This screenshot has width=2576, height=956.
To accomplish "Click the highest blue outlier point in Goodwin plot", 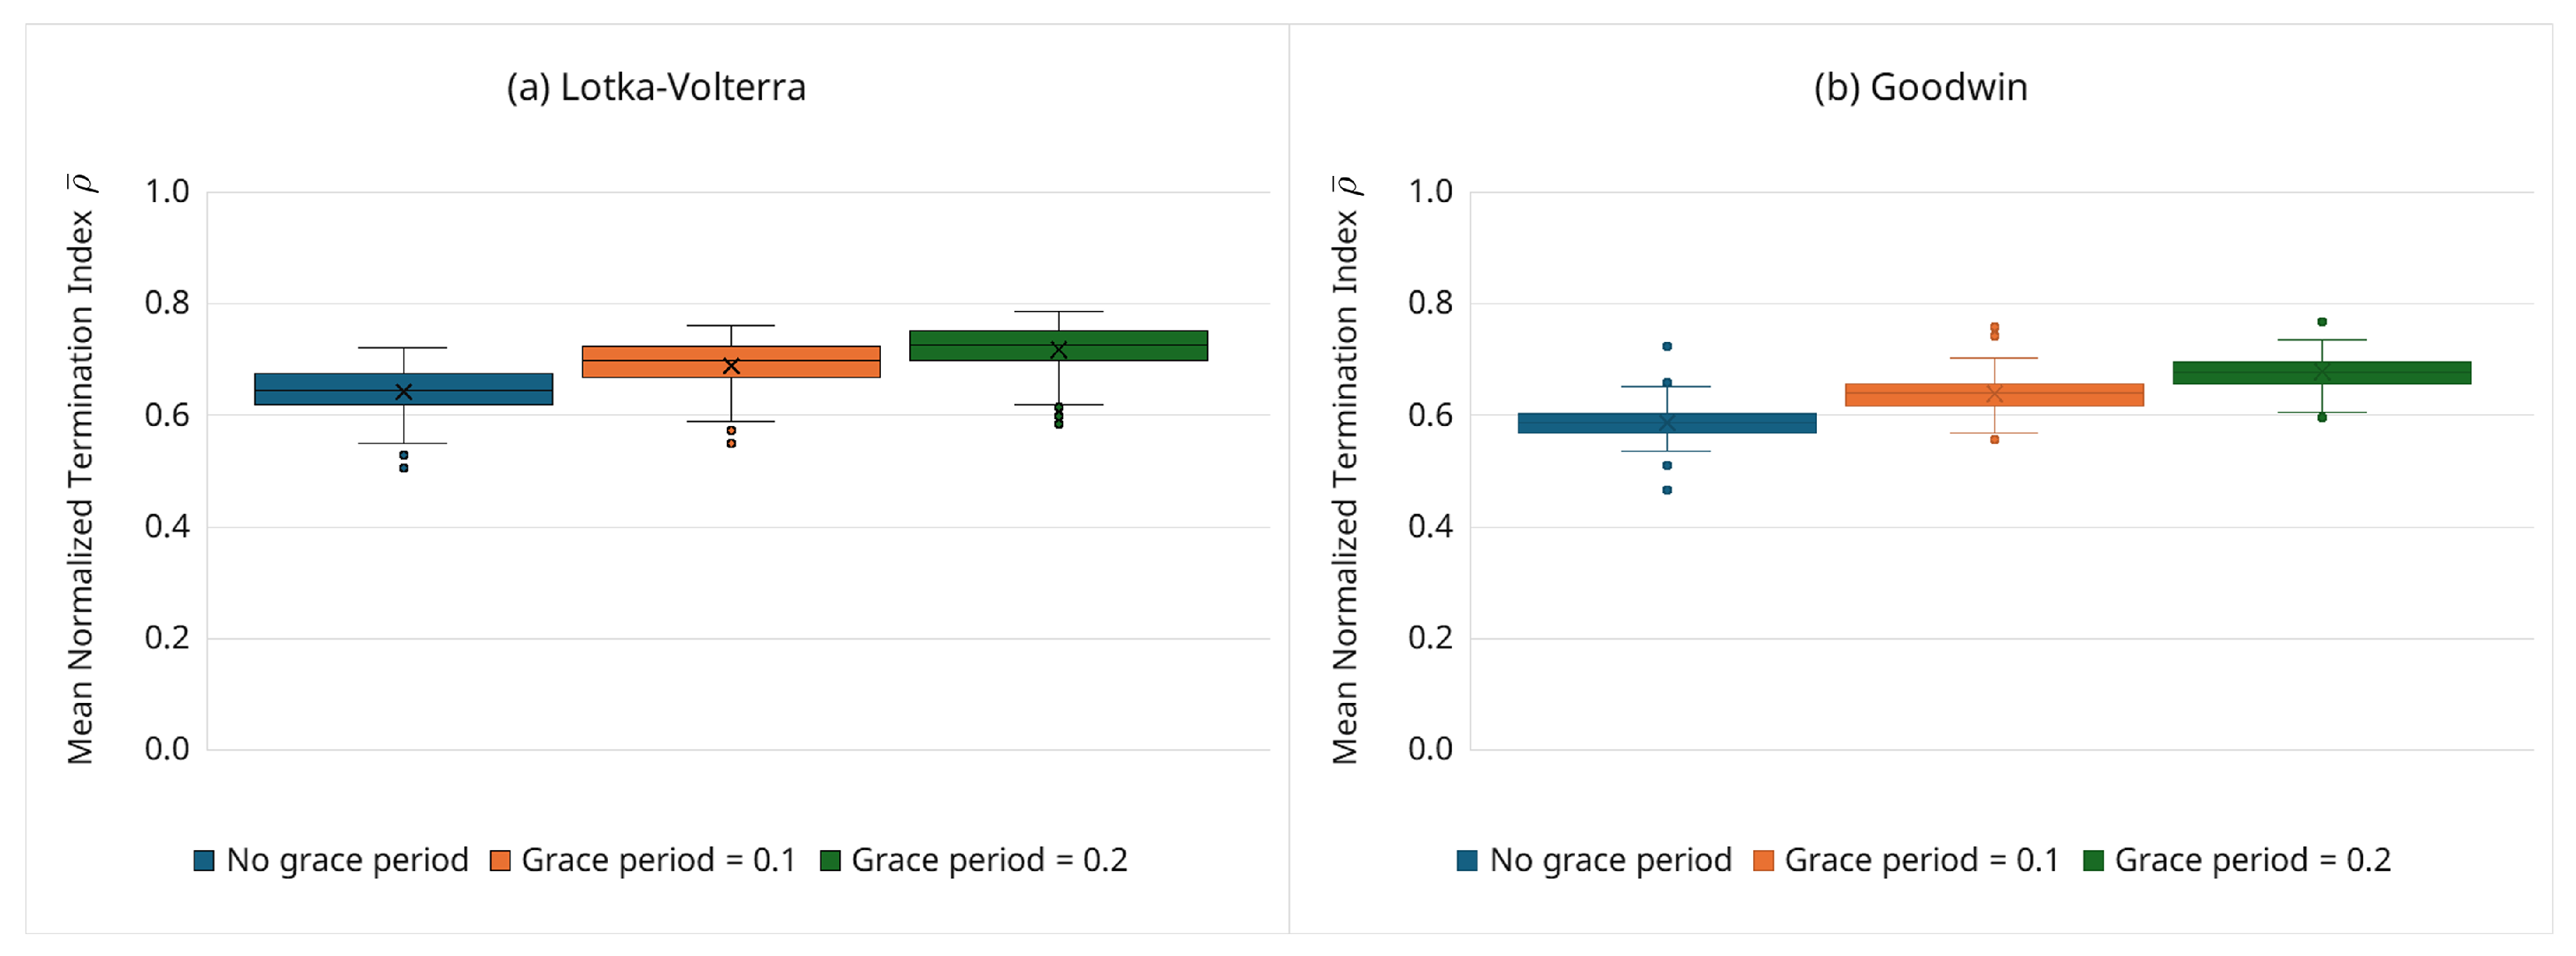I will tap(1667, 347).
